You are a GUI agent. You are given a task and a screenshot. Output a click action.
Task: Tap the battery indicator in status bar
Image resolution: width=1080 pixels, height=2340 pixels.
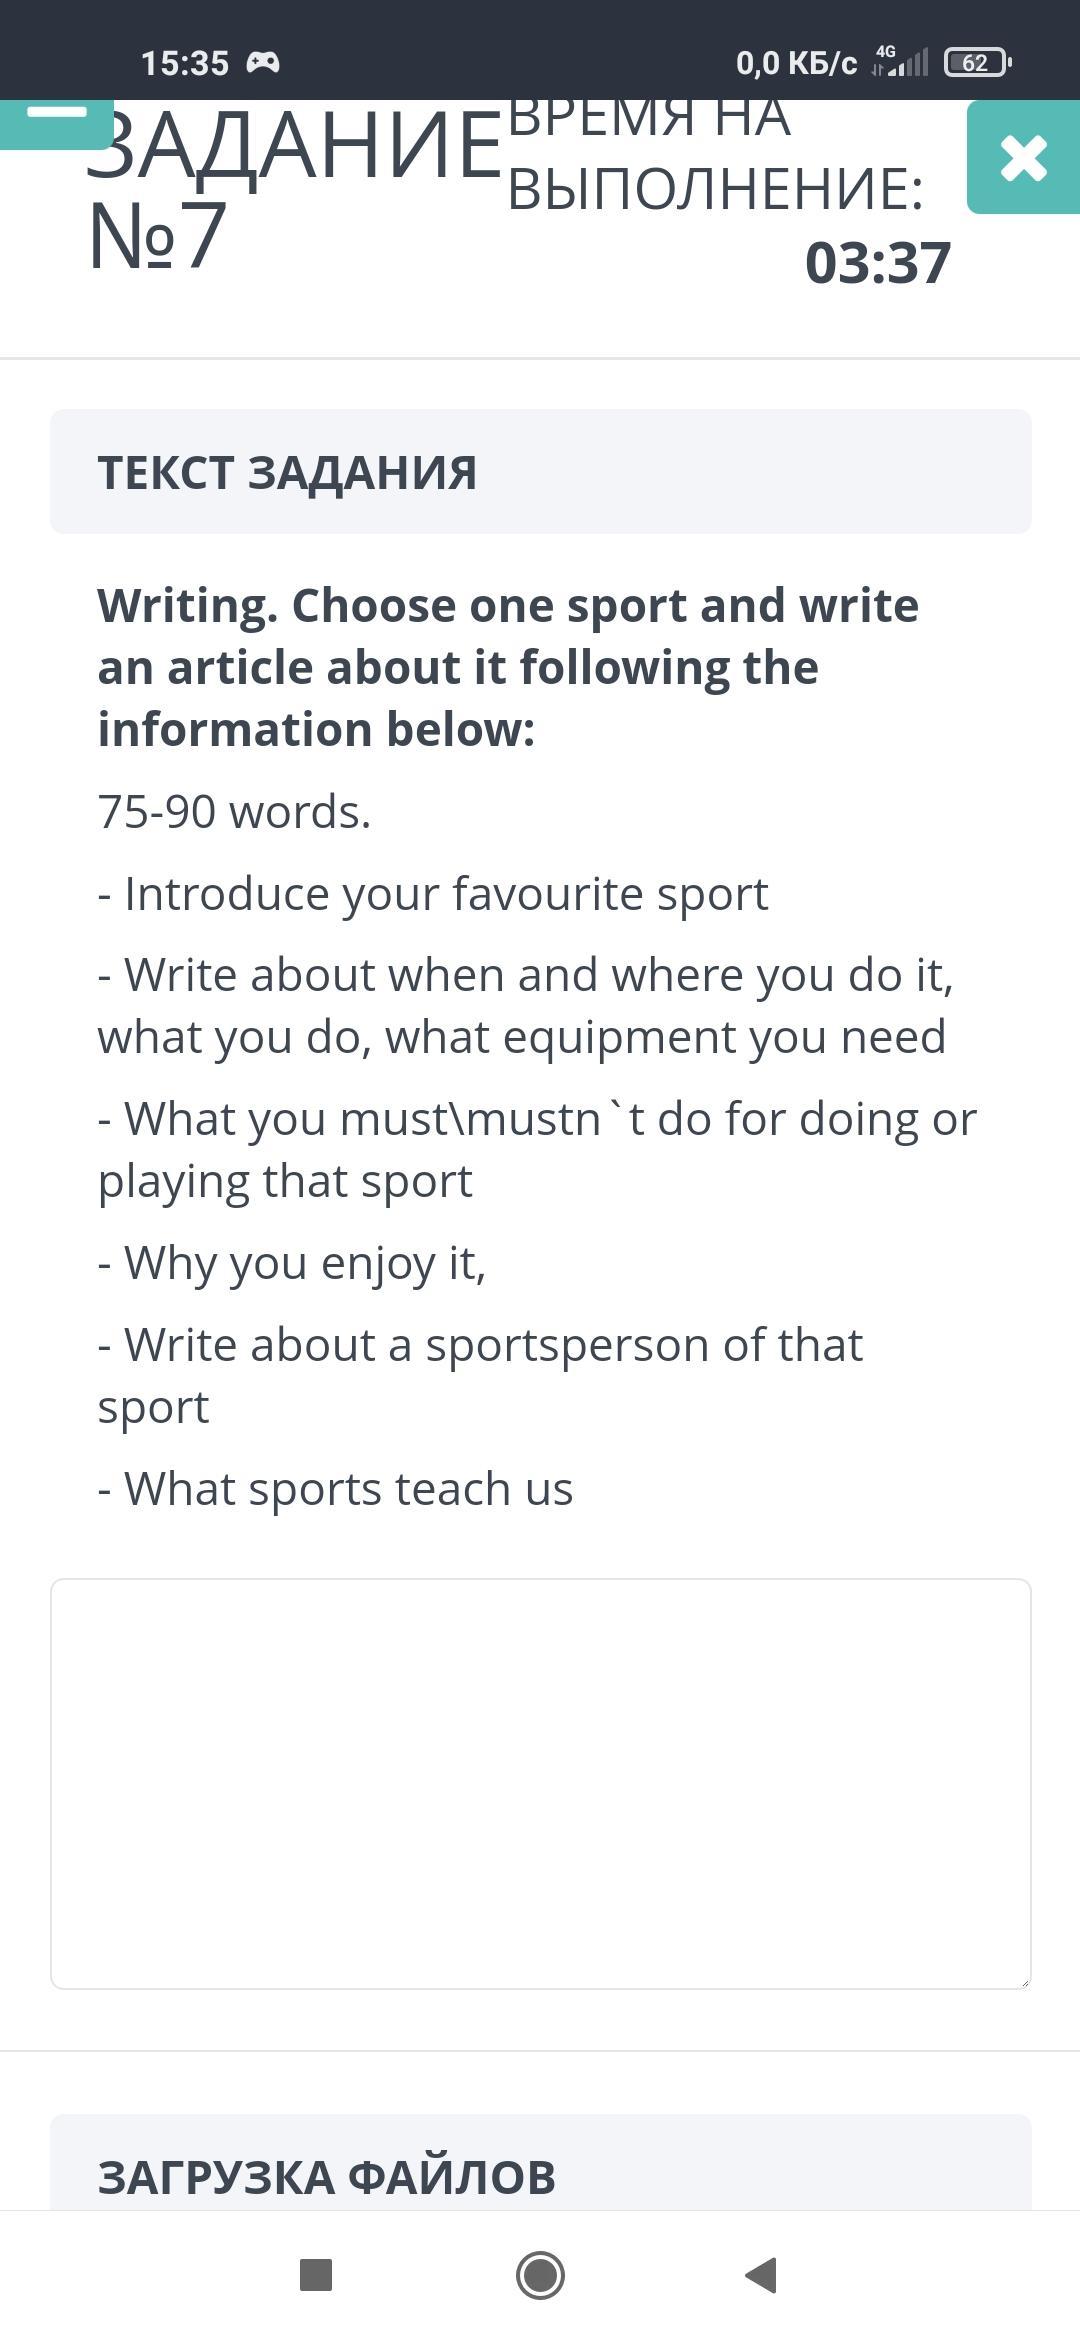pyautogui.click(x=977, y=63)
